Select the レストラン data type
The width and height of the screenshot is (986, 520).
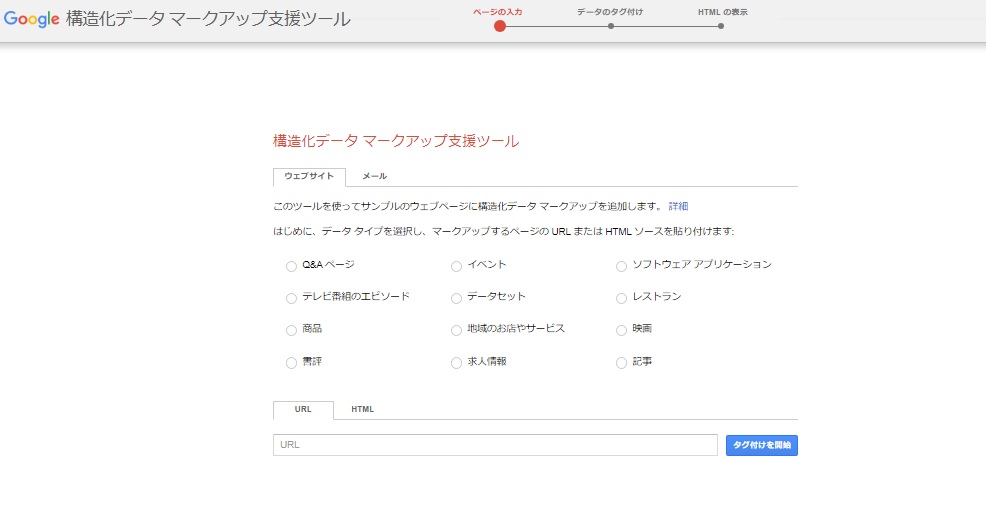pos(621,299)
